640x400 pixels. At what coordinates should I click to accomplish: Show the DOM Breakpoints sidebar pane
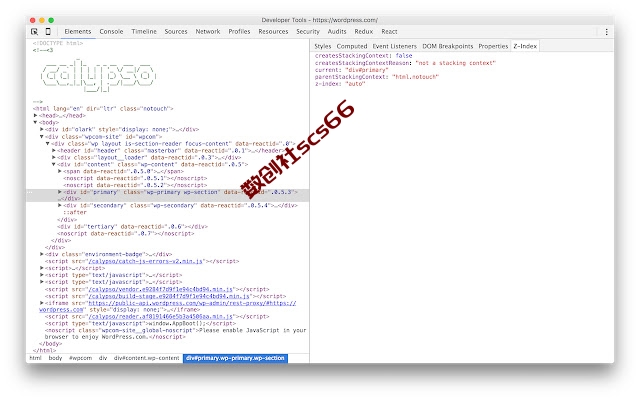click(447, 46)
